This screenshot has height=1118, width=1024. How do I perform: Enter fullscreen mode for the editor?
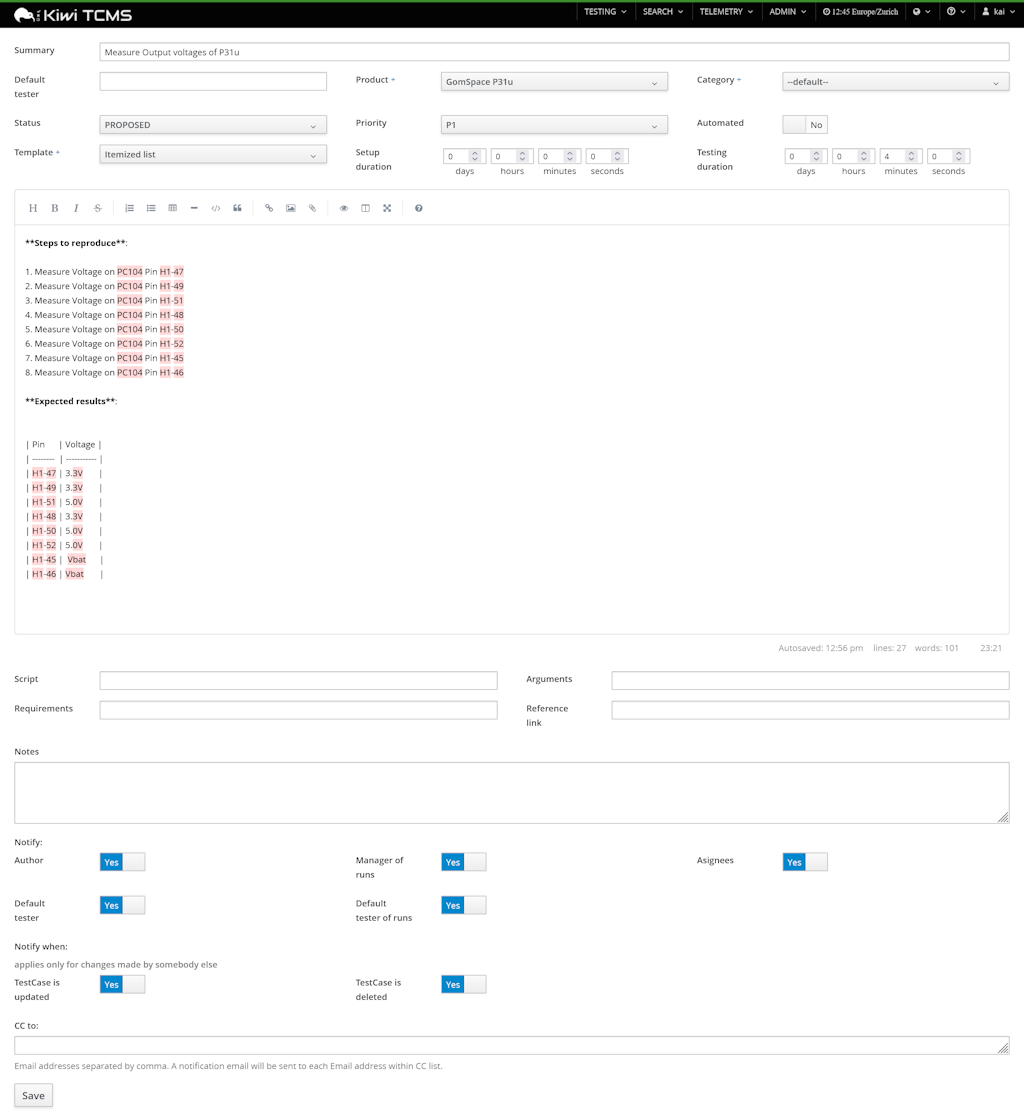coord(387,207)
